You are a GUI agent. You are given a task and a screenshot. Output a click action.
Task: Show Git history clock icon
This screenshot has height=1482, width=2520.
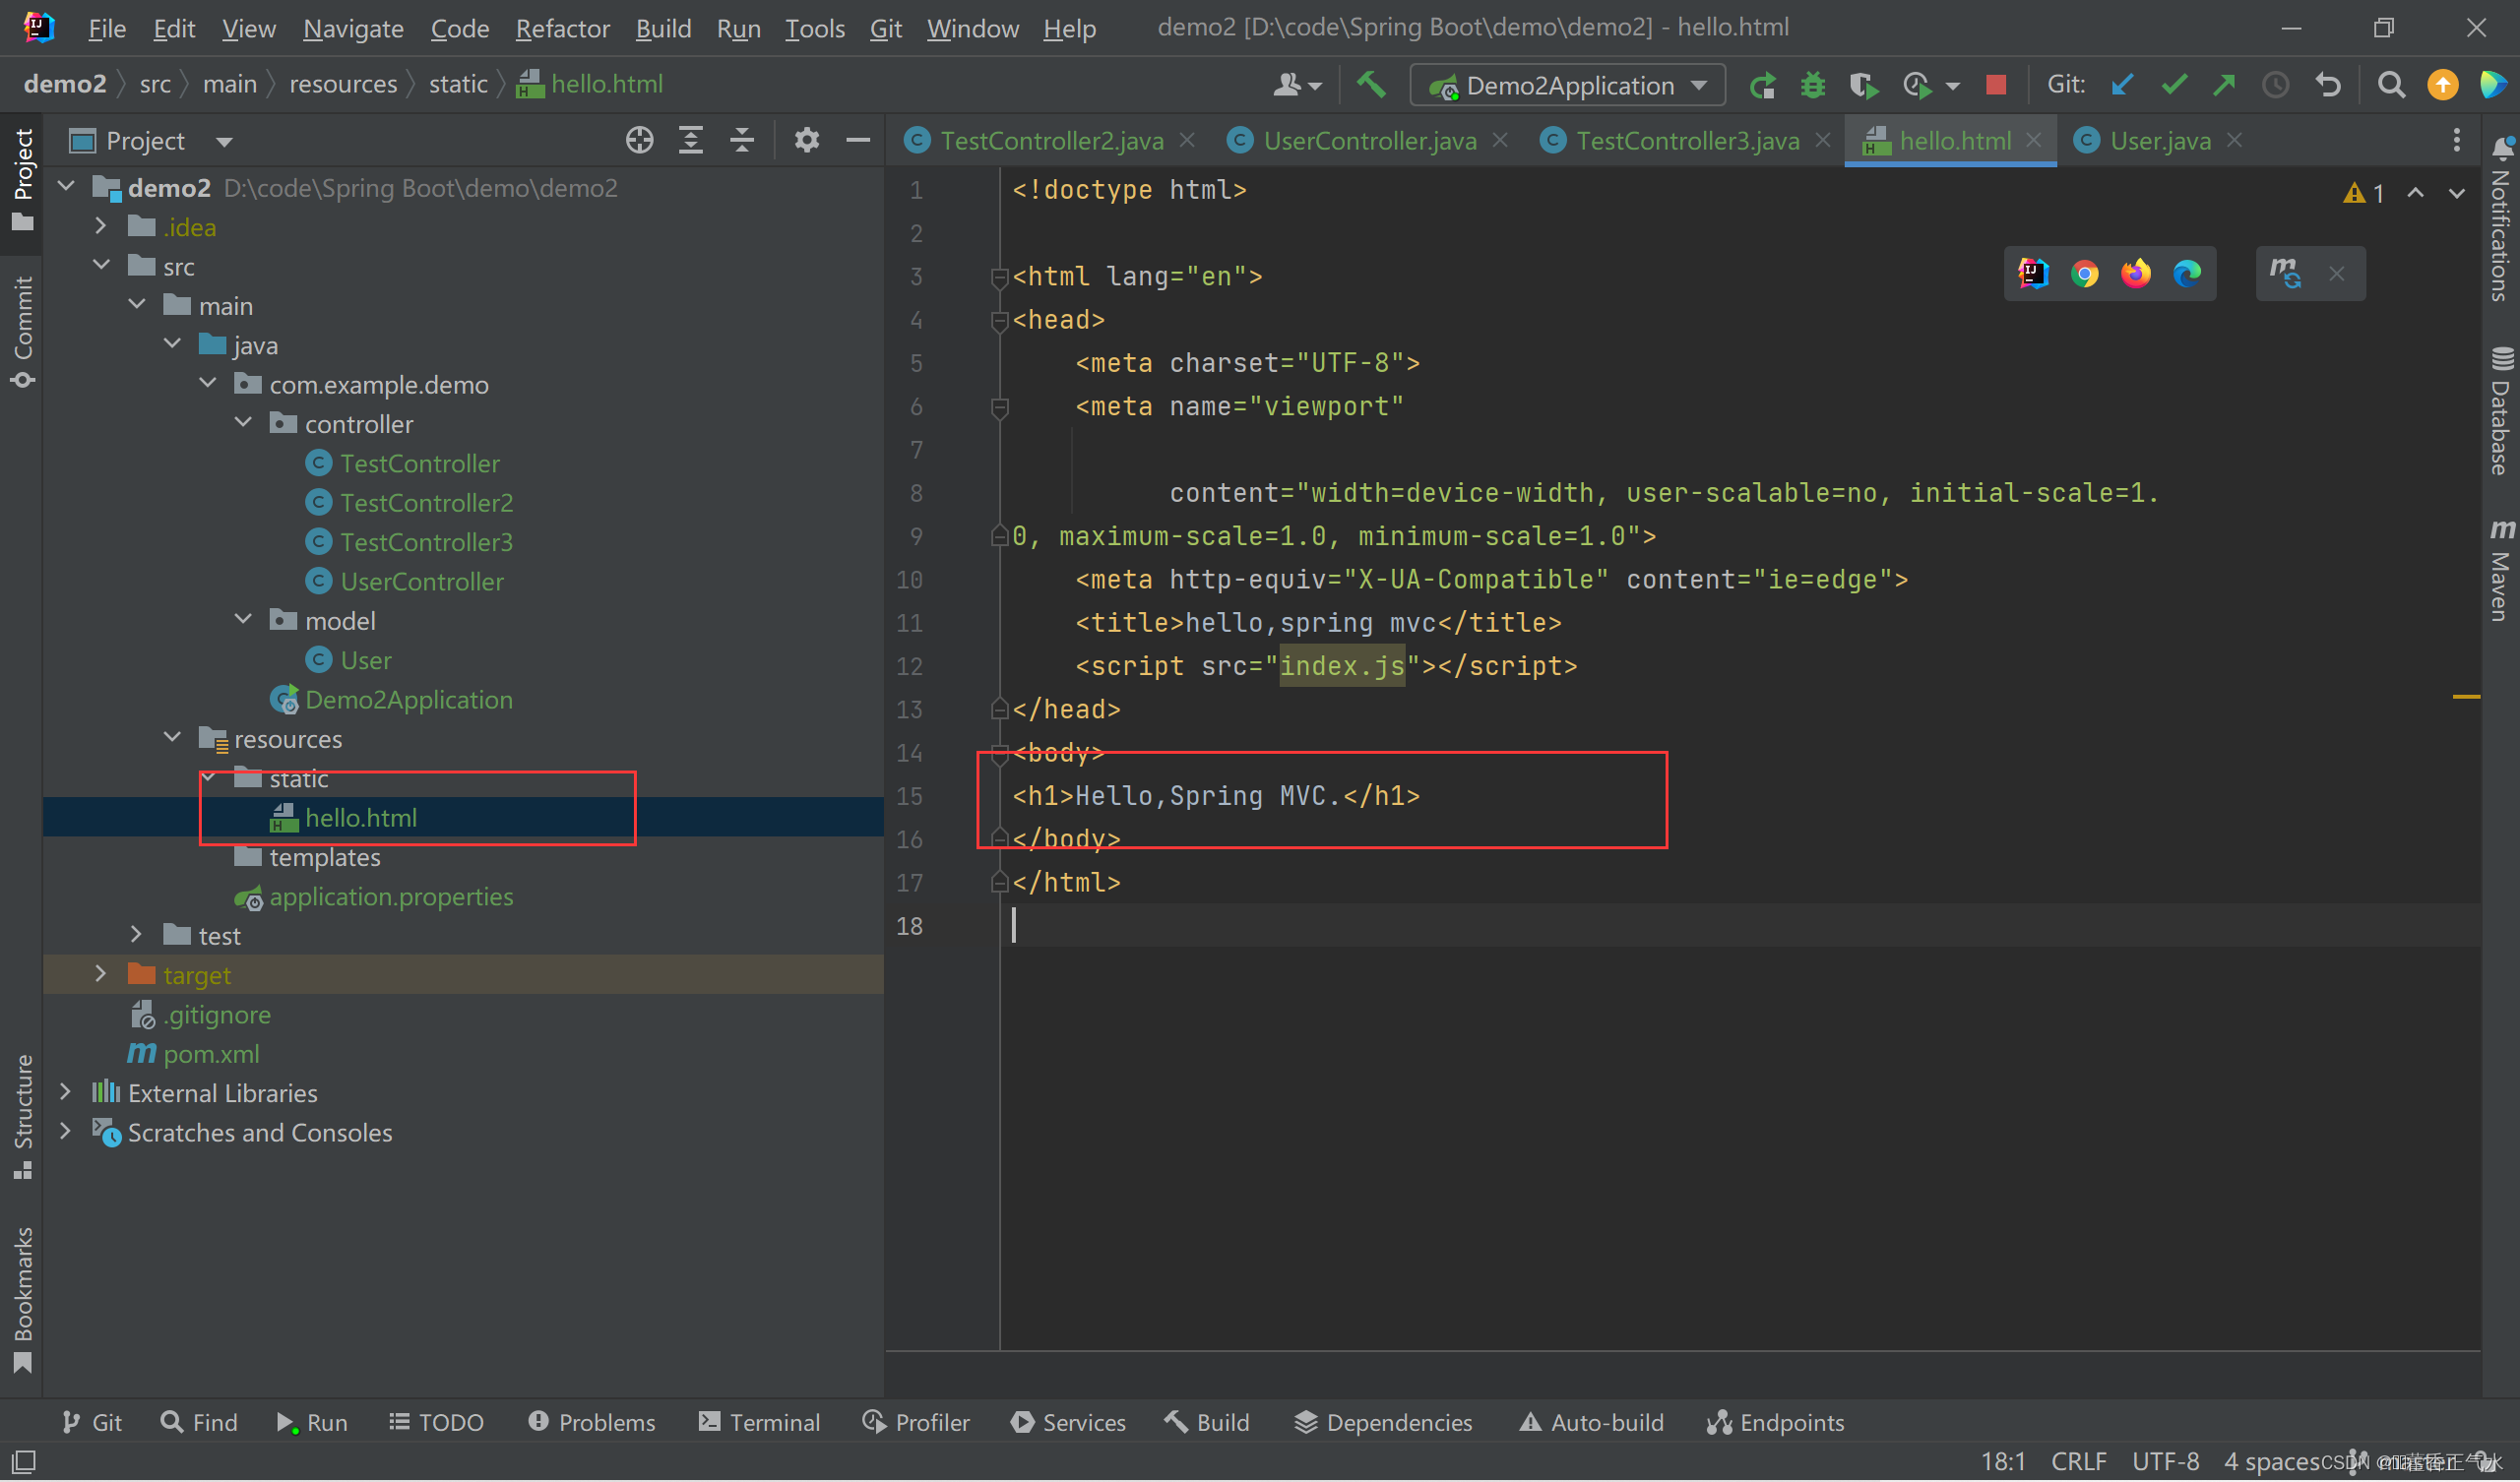pos(2275,85)
